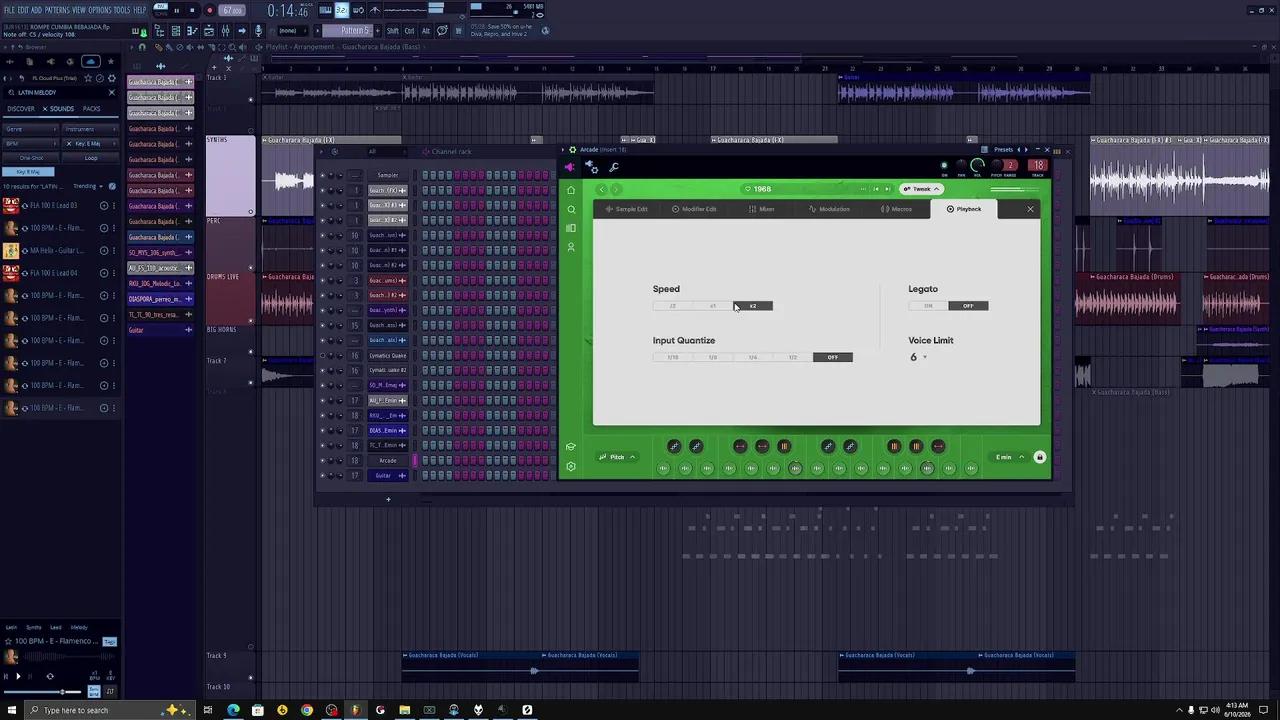Viewport: 1280px width, 720px height.
Task: Open the Arcade library sidebar icon
Action: pyautogui.click(x=571, y=228)
